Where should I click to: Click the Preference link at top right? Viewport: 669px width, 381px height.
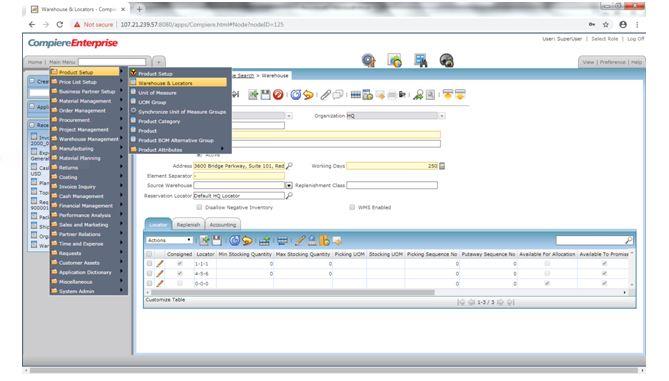[612, 62]
